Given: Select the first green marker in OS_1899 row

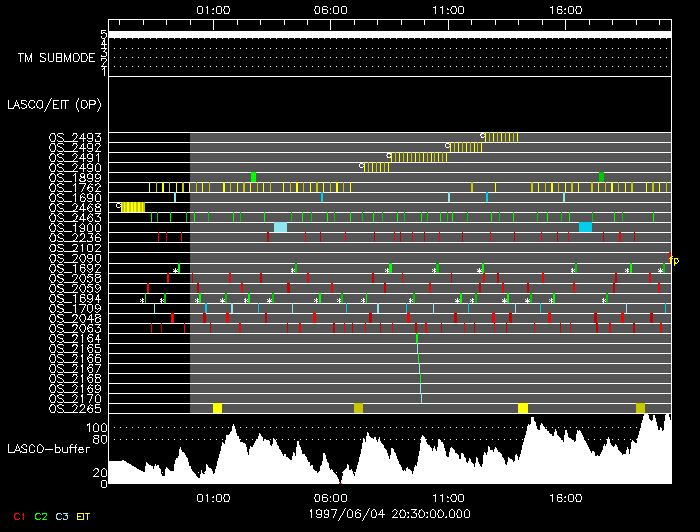Looking at the screenshot, I should tap(253, 177).
